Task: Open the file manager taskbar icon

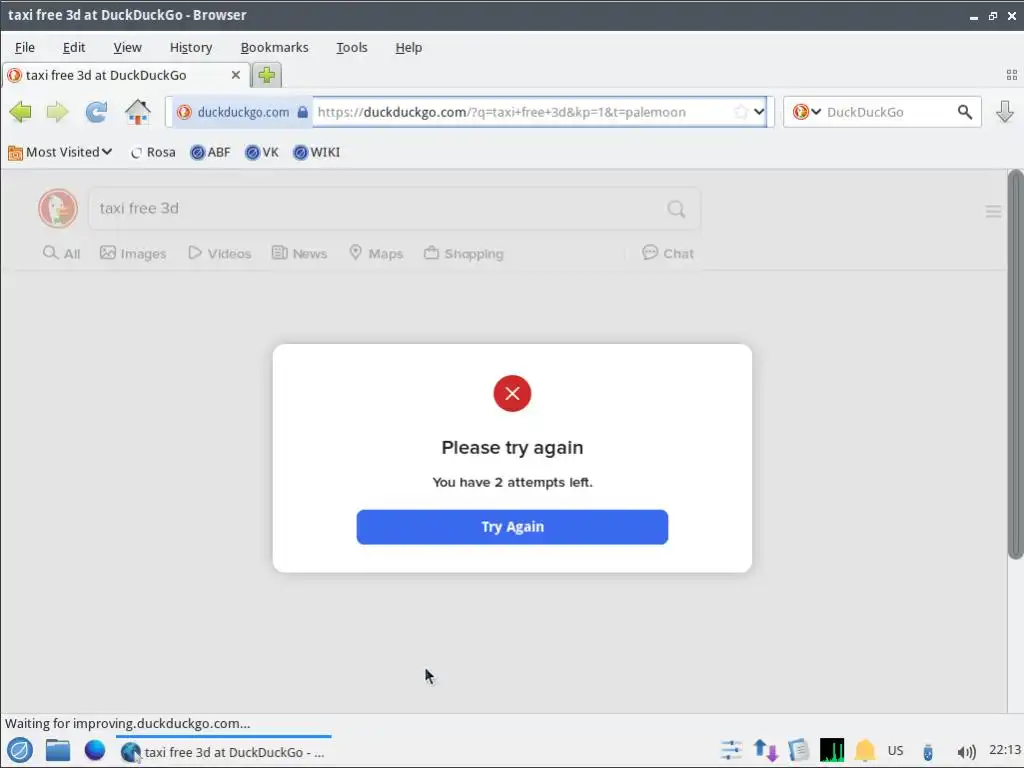Action: [57, 750]
